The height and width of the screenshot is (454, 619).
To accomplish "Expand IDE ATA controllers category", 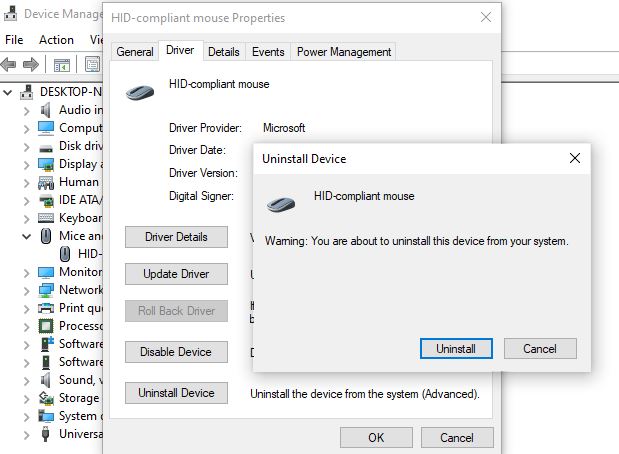I will (26, 201).
